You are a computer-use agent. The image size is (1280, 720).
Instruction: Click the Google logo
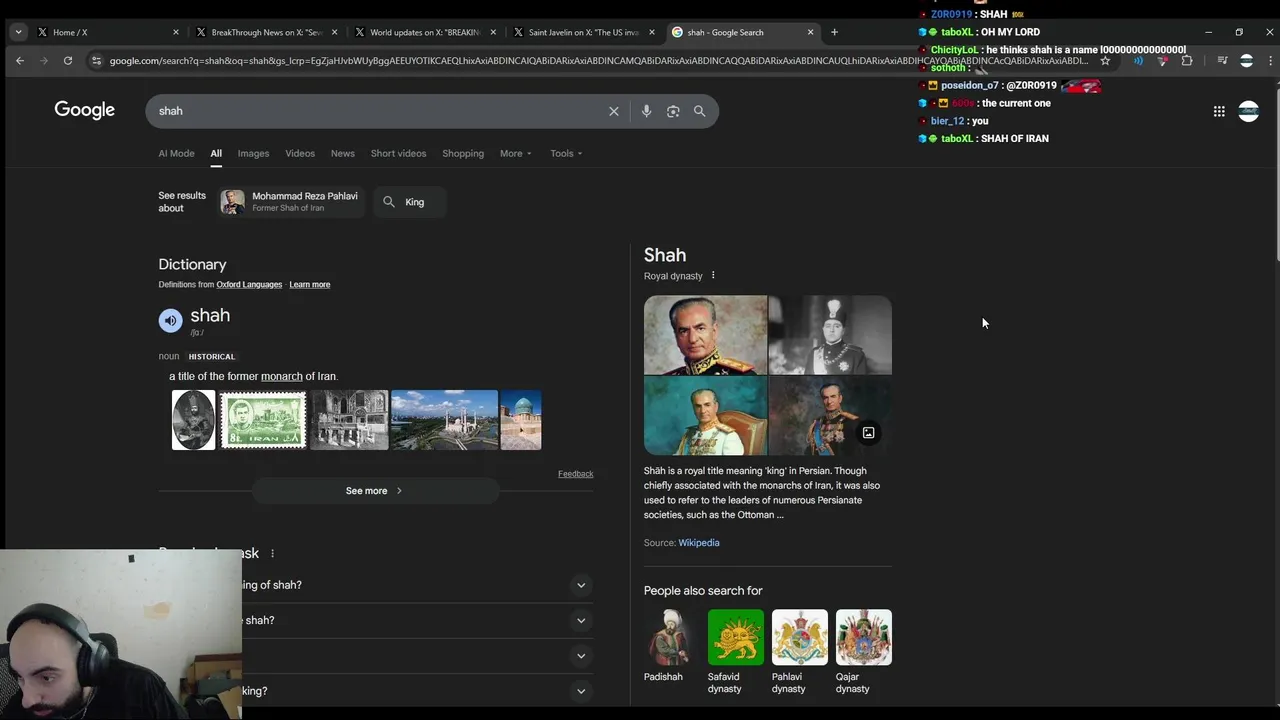point(85,110)
